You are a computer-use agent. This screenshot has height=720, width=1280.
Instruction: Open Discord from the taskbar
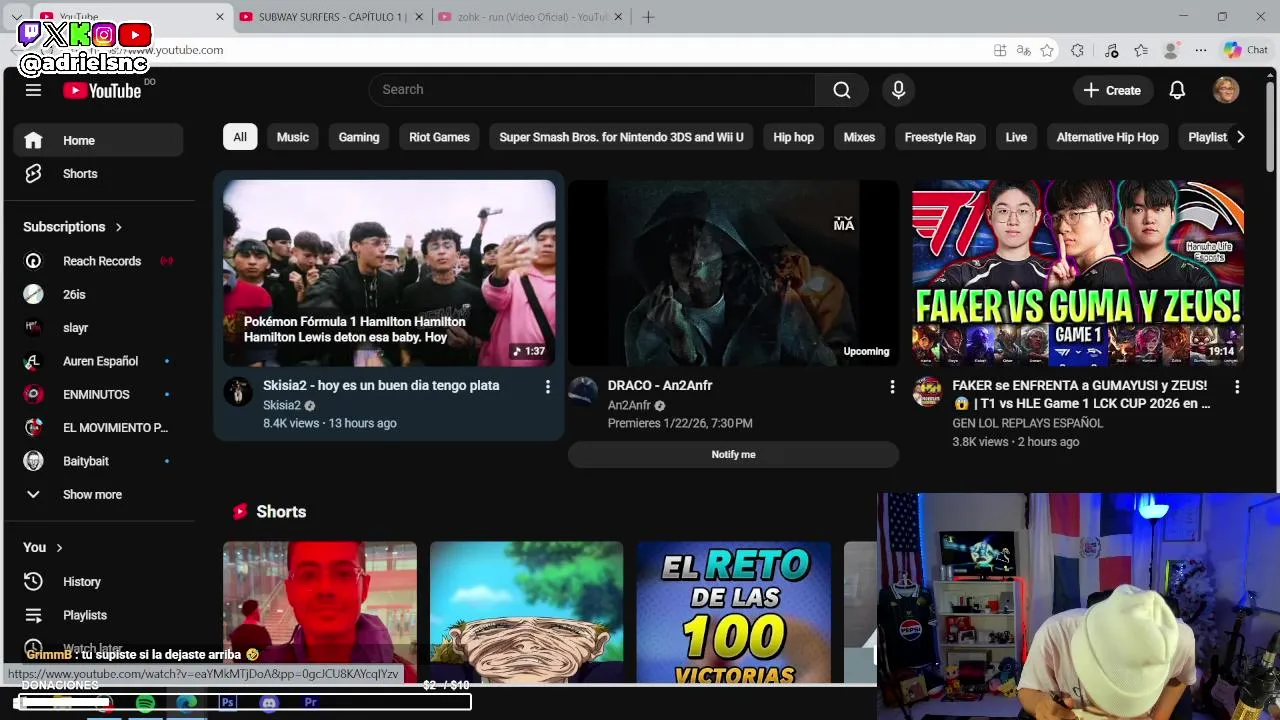coord(269,703)
